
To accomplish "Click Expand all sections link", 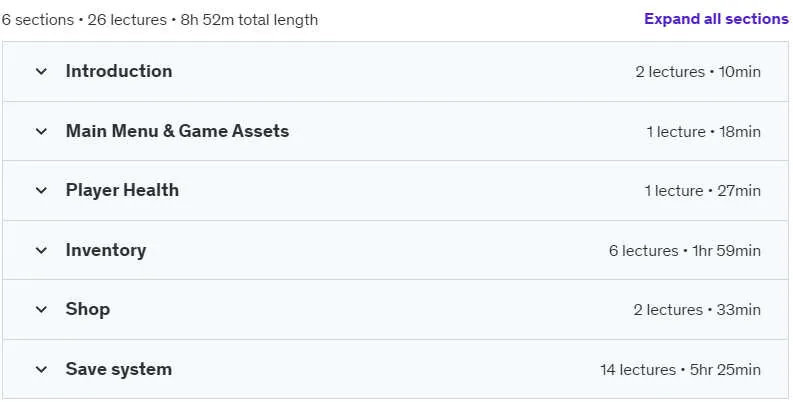I will (716, 19).
